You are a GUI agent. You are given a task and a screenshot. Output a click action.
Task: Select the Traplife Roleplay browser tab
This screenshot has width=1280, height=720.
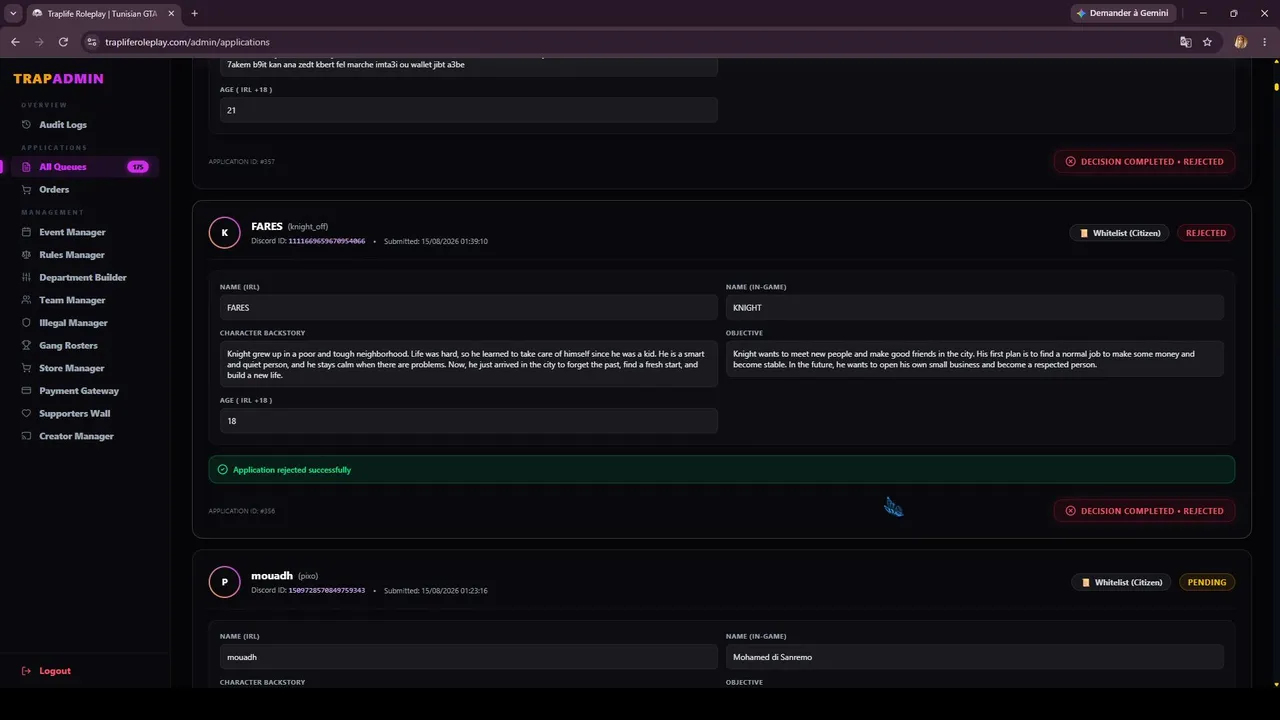tap(103, 13)
